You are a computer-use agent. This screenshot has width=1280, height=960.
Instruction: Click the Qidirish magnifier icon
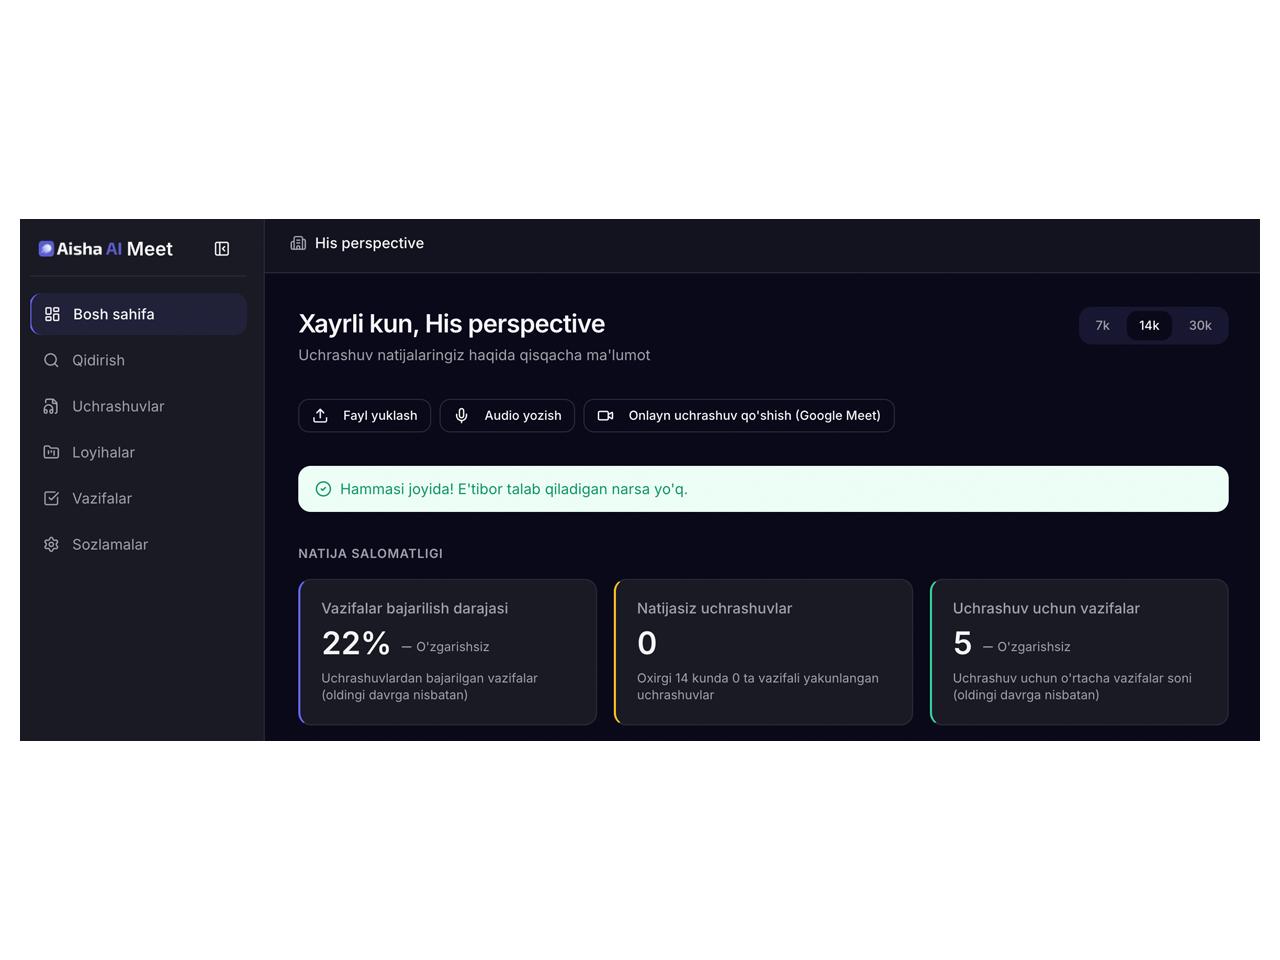coord(51,360)
